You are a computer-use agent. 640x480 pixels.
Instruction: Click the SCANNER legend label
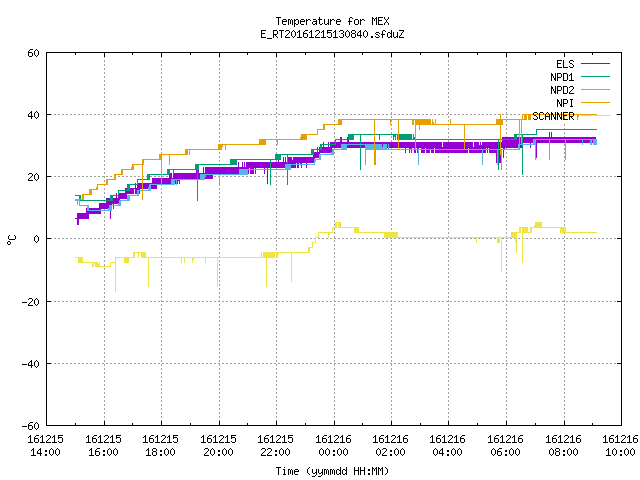point(553,116)
